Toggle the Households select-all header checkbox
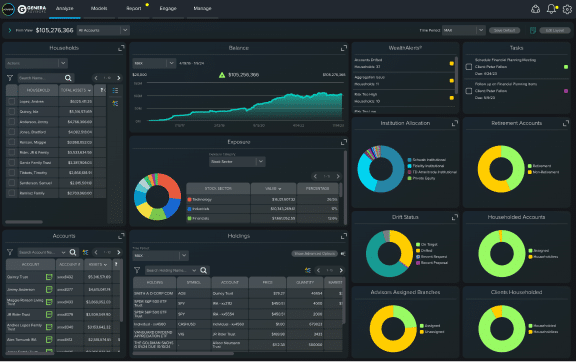This screenshot has height=362, width=576. pos(12,90)
